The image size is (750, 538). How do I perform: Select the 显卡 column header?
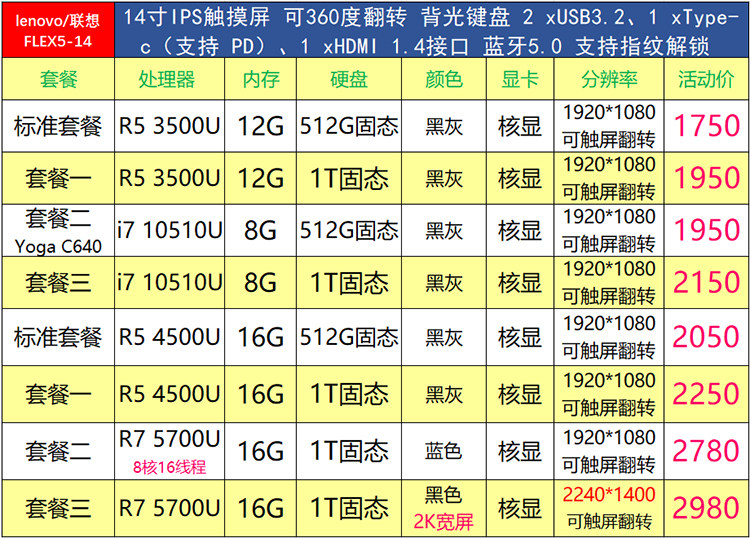(520, 79)
